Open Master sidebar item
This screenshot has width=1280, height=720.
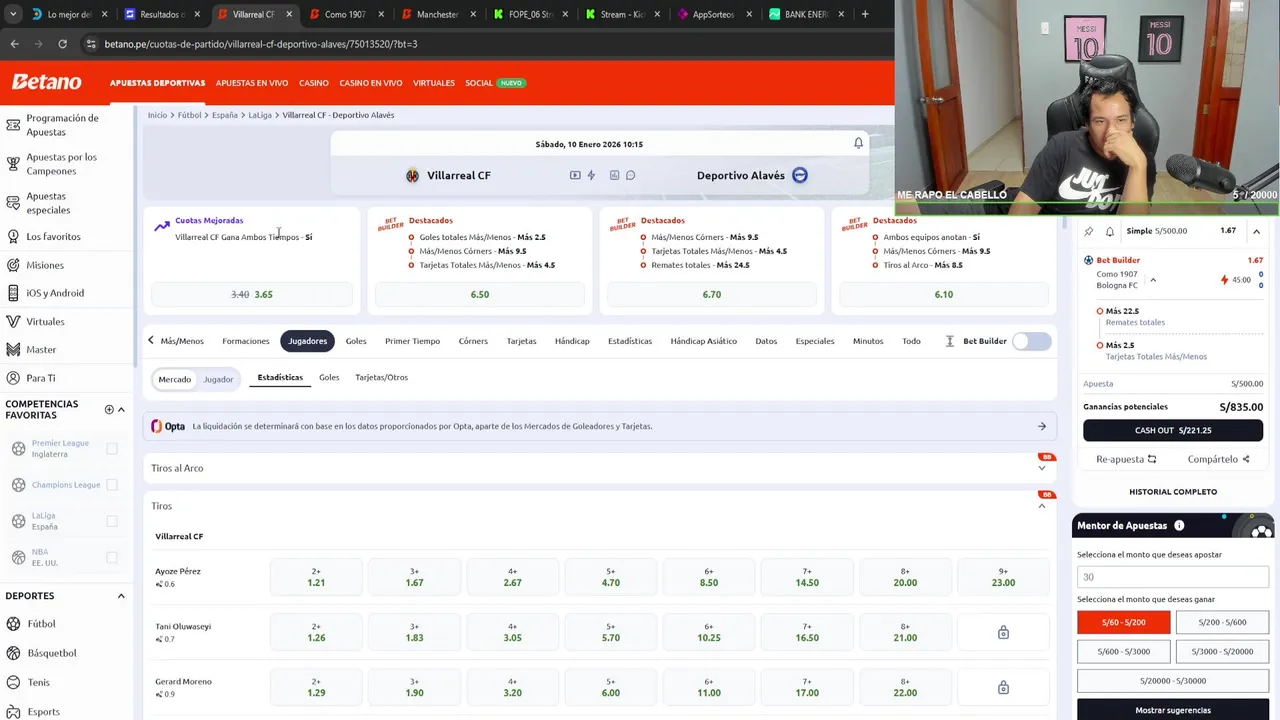(41, 350)
